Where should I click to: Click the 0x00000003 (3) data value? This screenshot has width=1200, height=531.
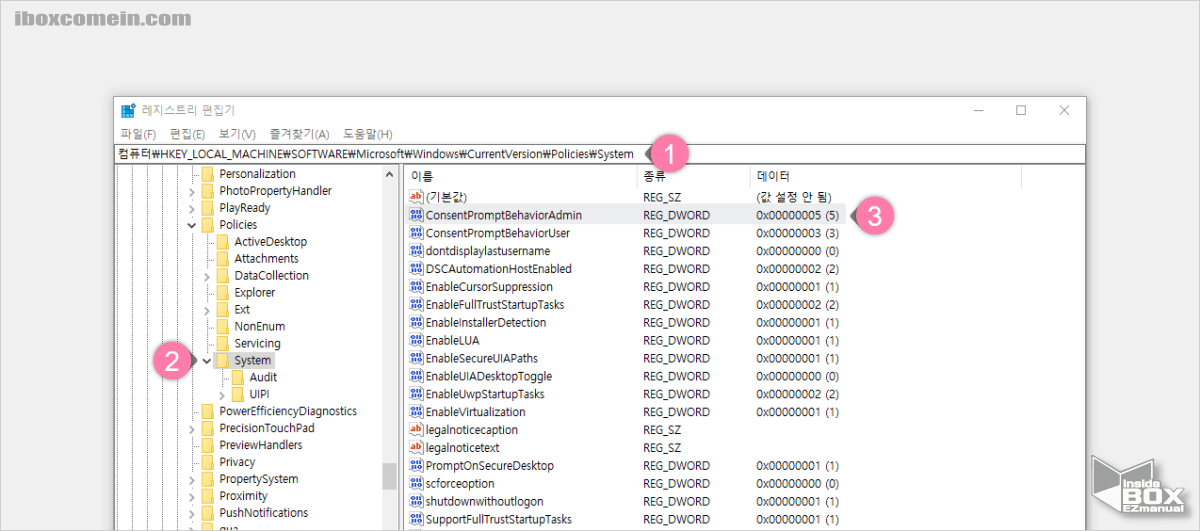tap(797, 233)
